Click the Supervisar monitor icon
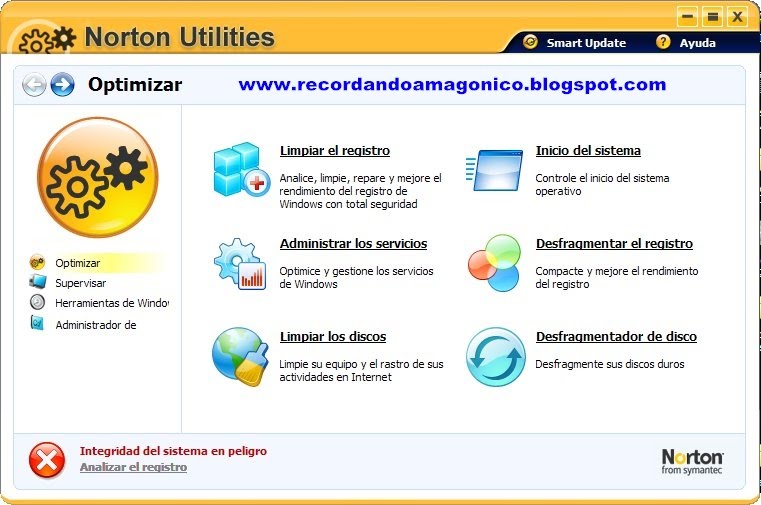Screen dimensions: 761x505 [37, 281]
